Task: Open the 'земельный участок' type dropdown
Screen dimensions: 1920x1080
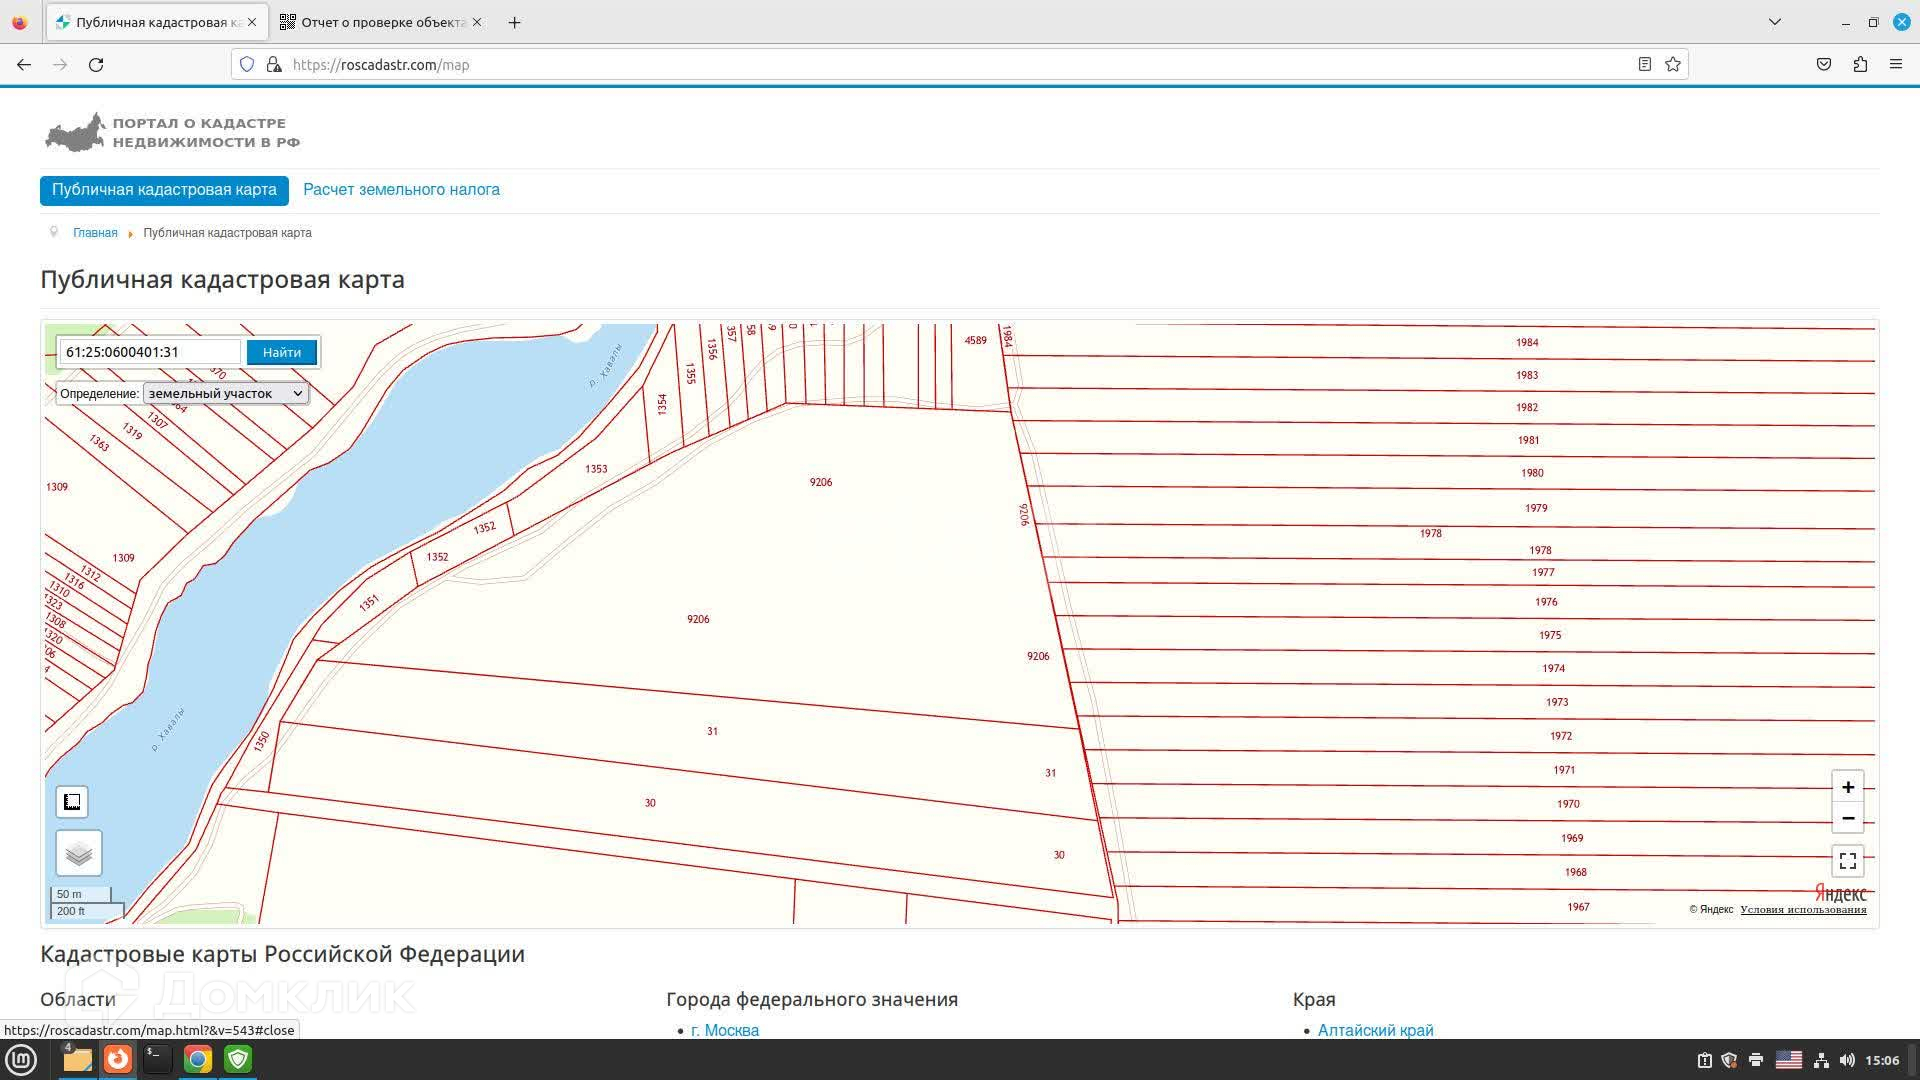Action: (x=225, y=394)
